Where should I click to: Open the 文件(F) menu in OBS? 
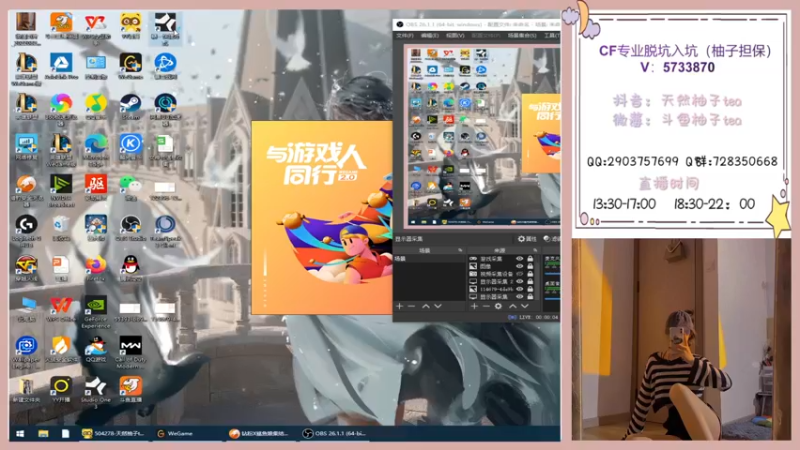pyautogui.click(x=405, y=35)
